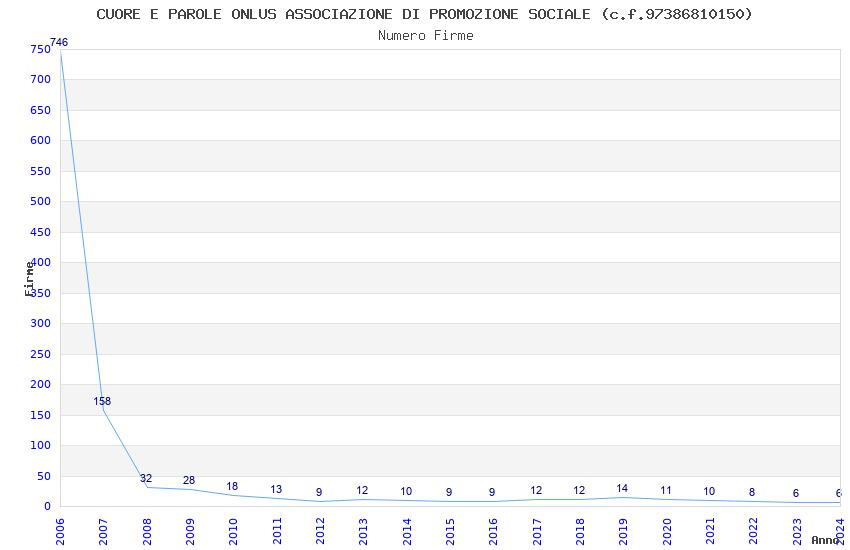Viewport: 850px width, 550px height.
Task: Click y-axis tick label "150"
Action: pyautogui.click(x=41, y=415)
